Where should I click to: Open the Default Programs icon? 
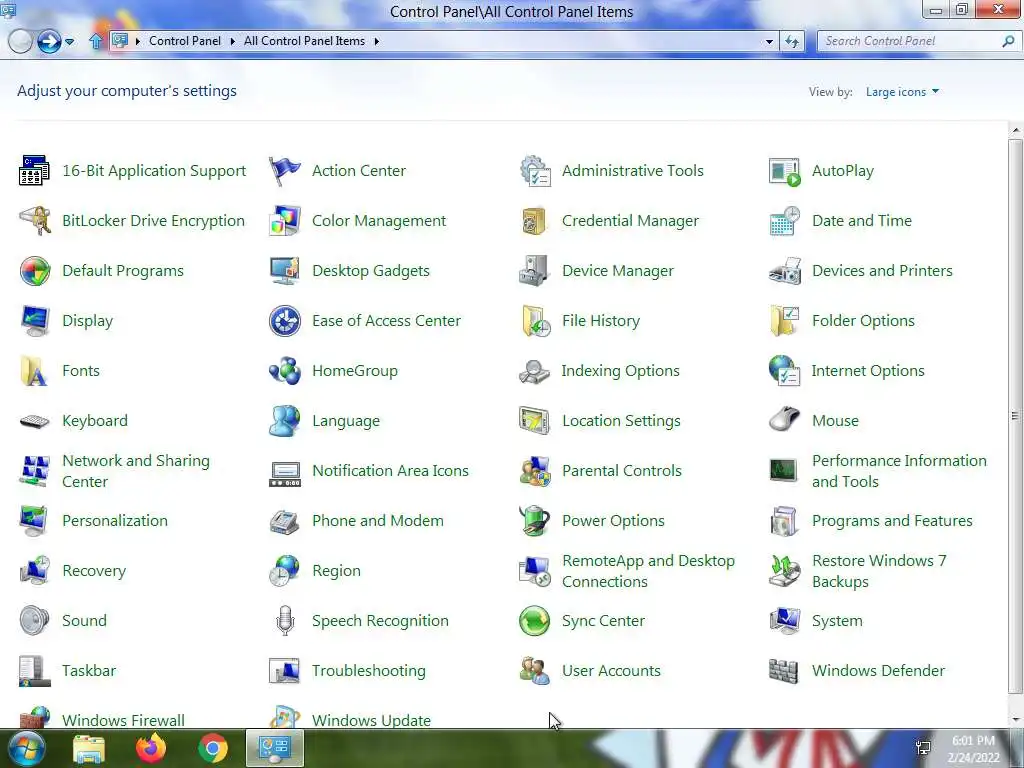35,271
